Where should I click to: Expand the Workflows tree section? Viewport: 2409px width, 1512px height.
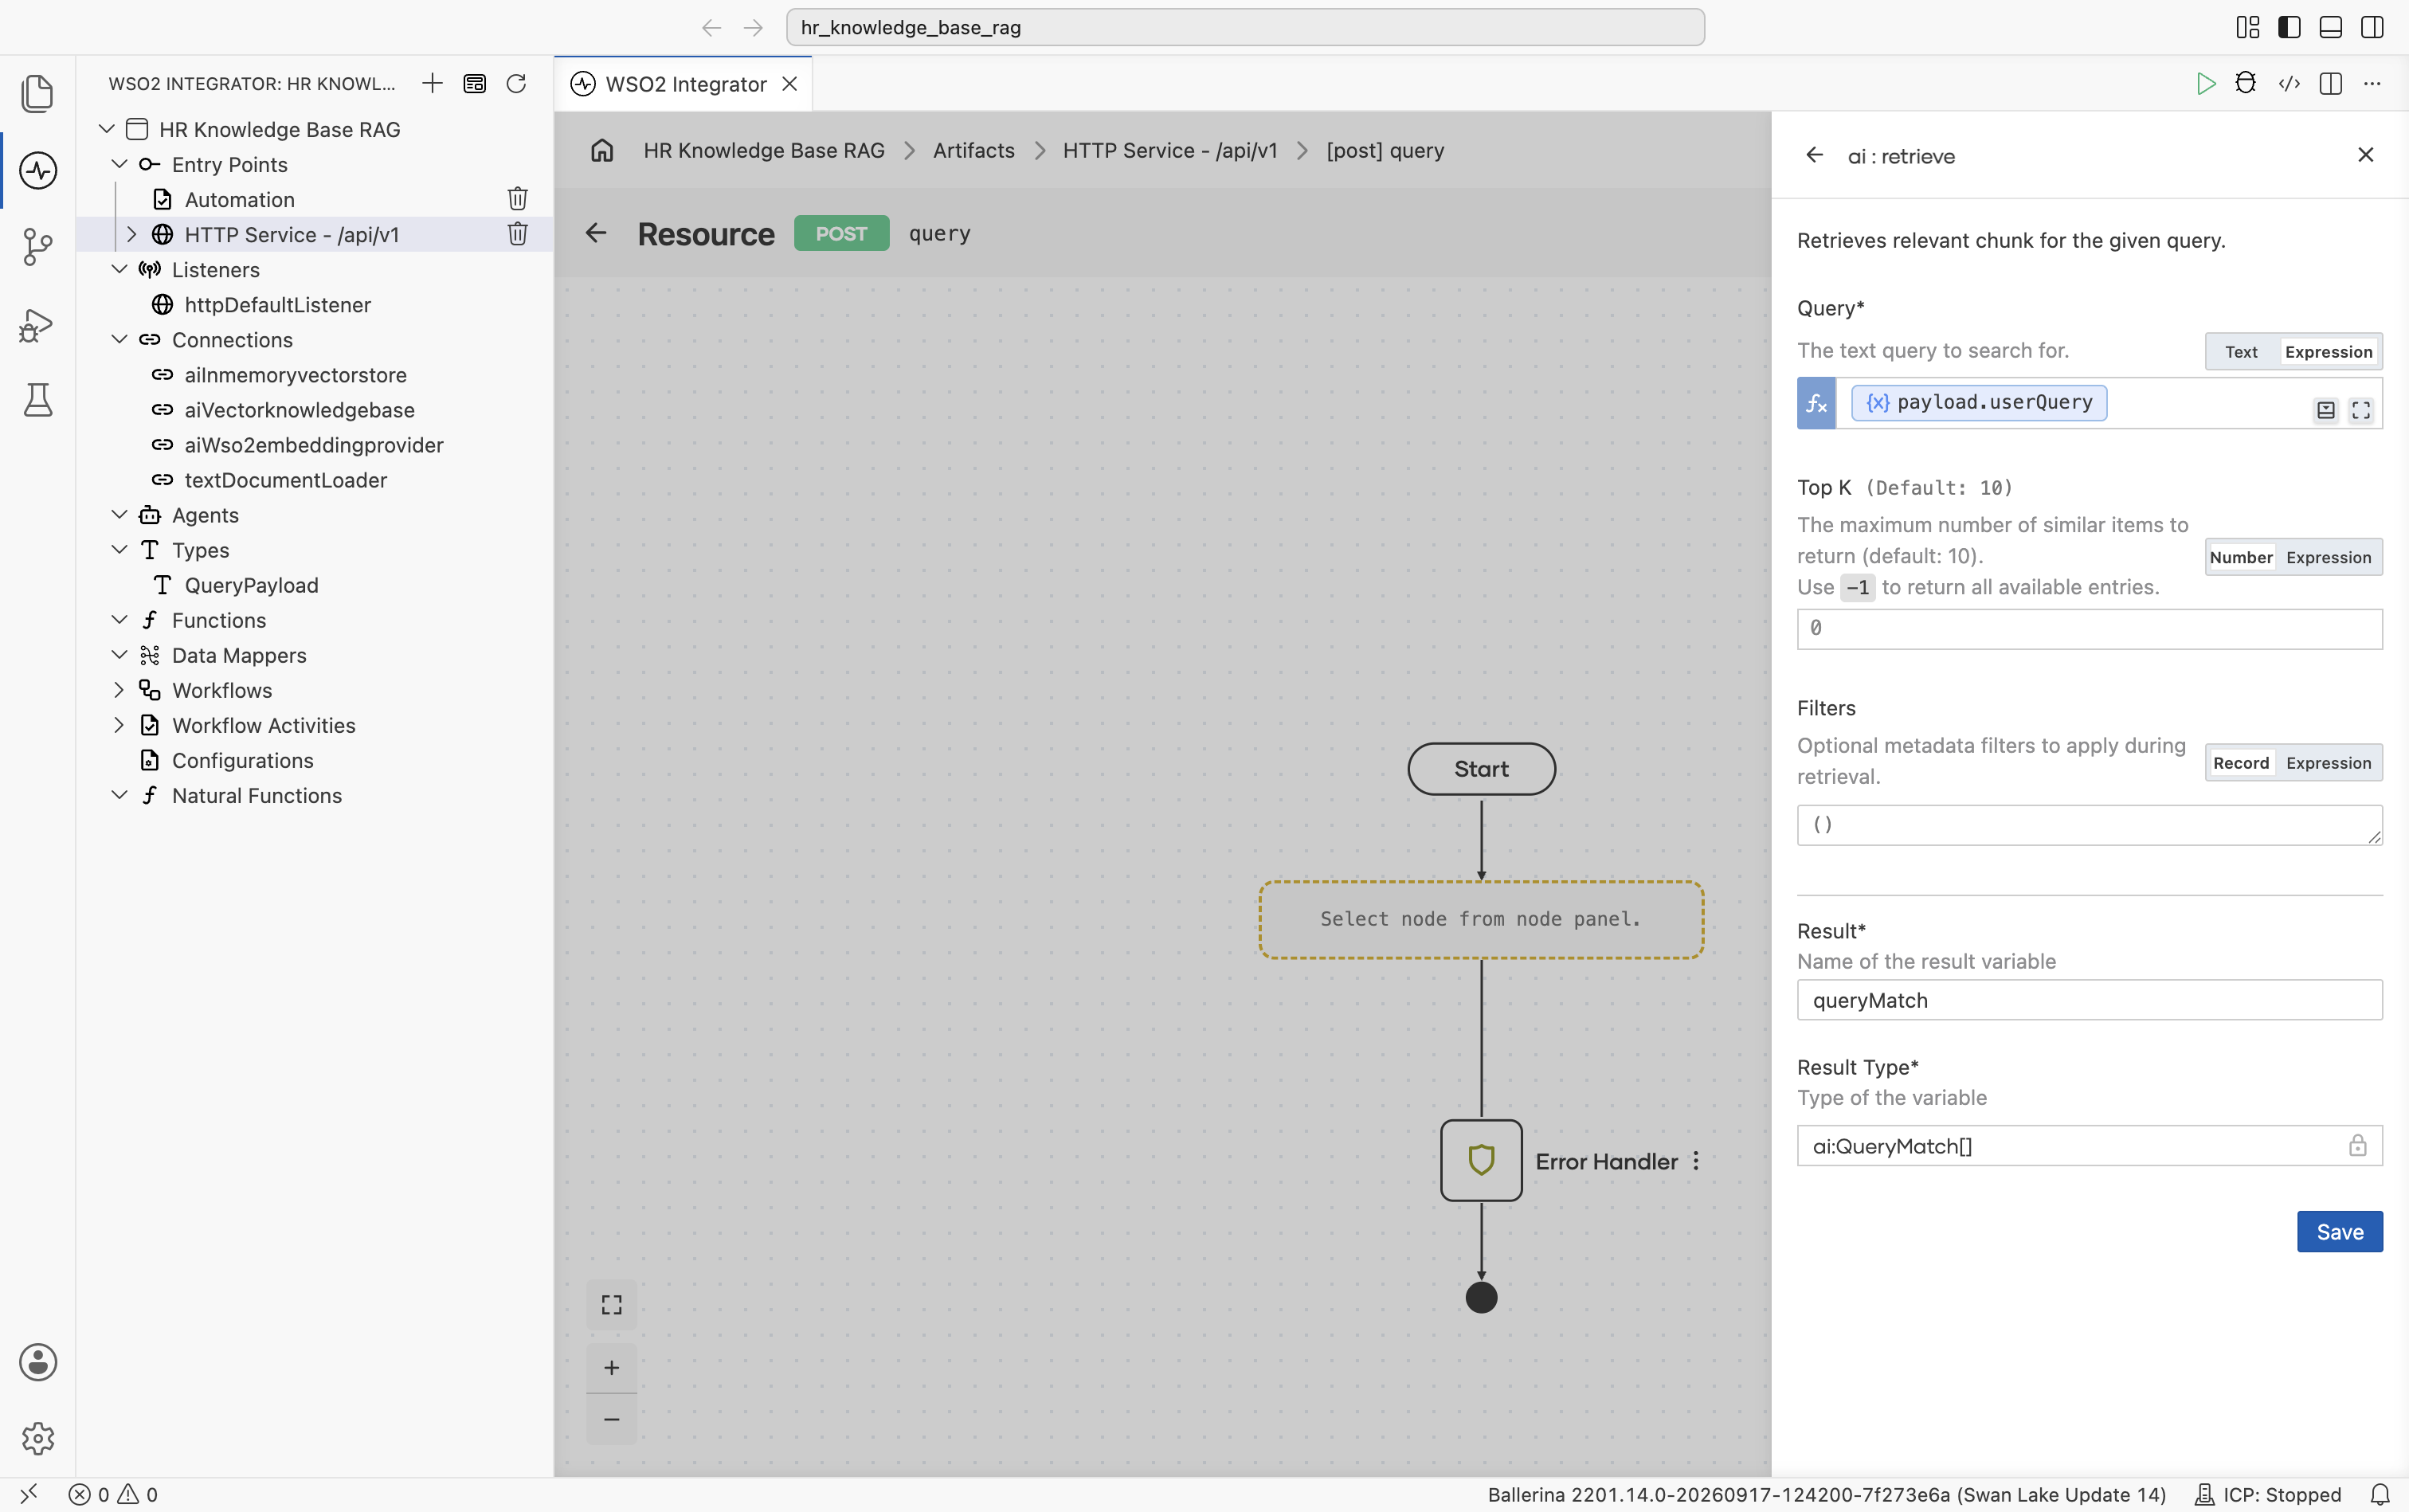click(x=119, y=690)
